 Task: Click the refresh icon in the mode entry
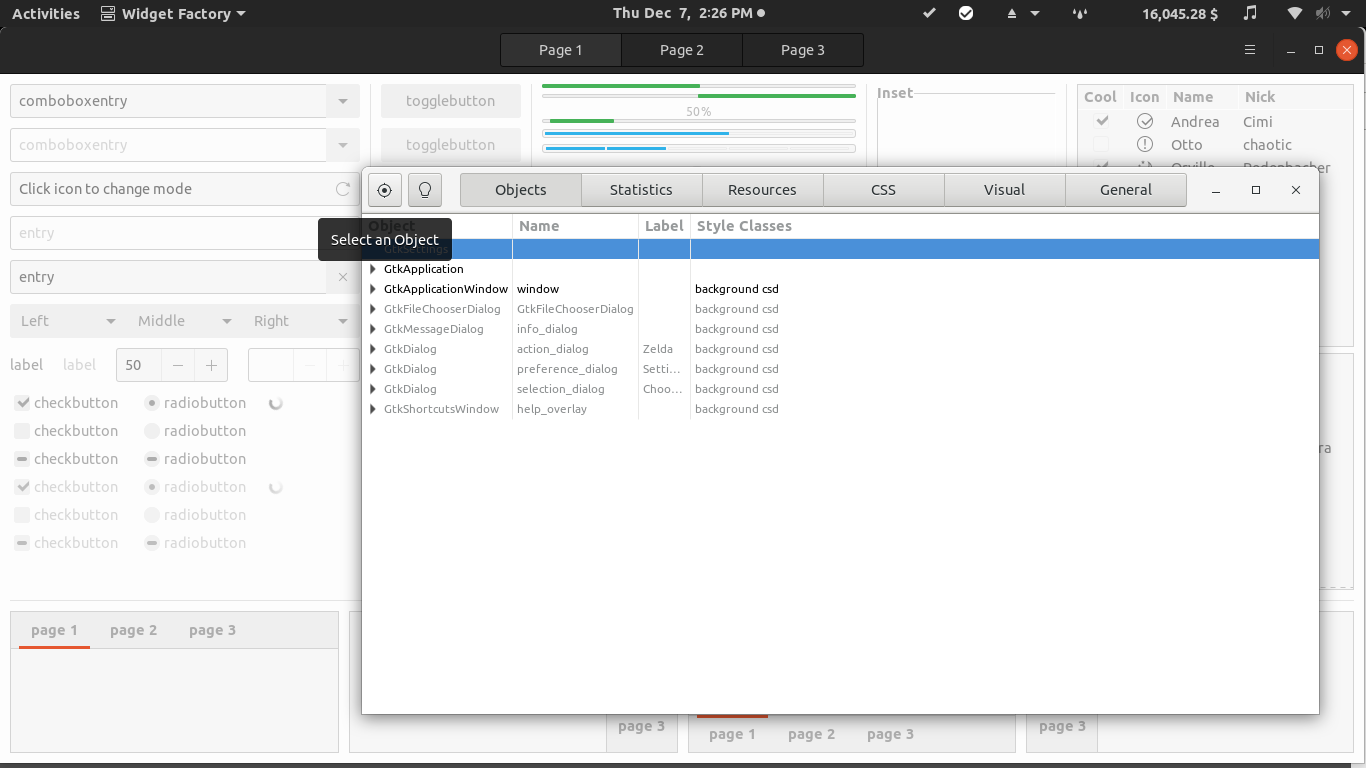pos(343,189)
